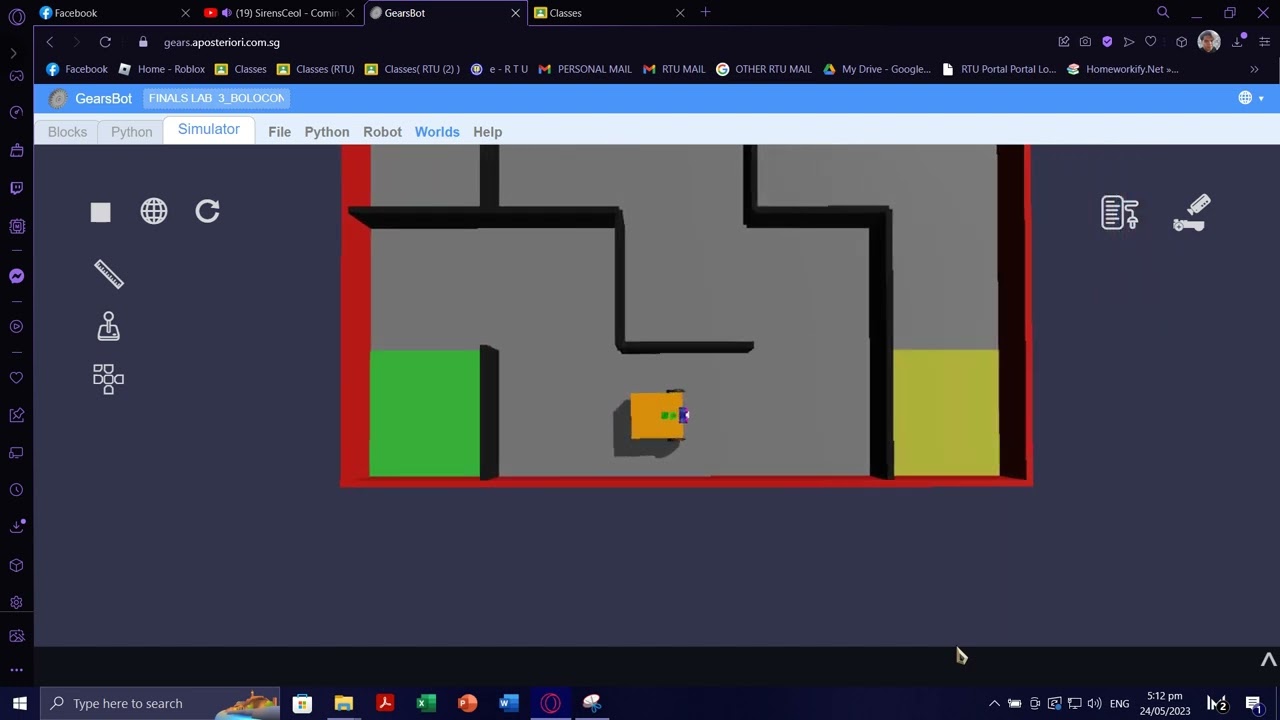Open File Explorer from the taskbar

[x=343, y=703]
